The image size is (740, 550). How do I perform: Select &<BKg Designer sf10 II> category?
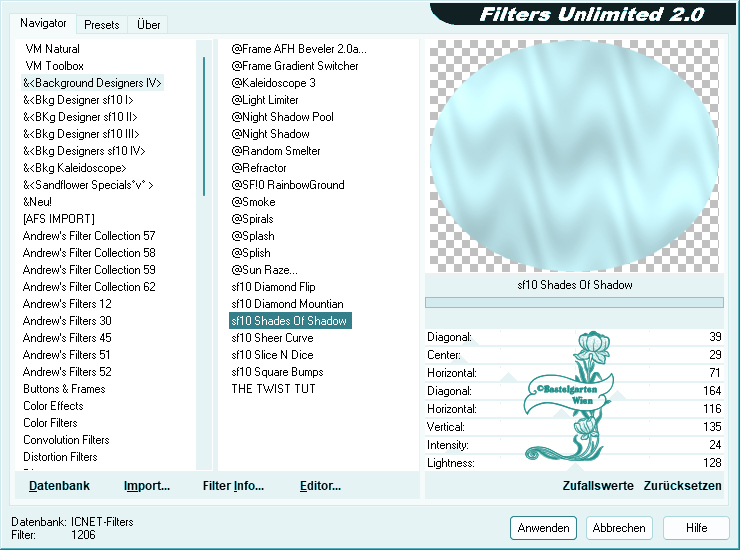coord(80,117)
